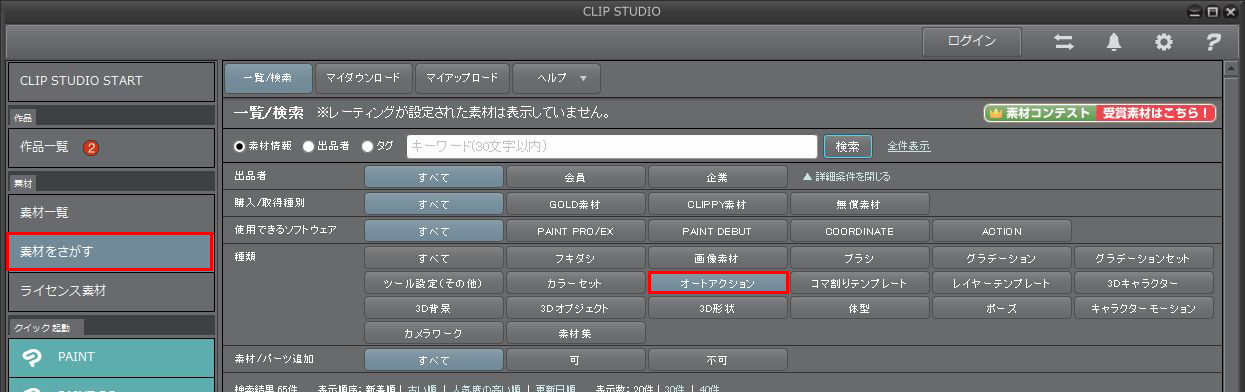Filter type by 体型
Viewport: 1245px width, 392px height.
click(x=859, y=308)
